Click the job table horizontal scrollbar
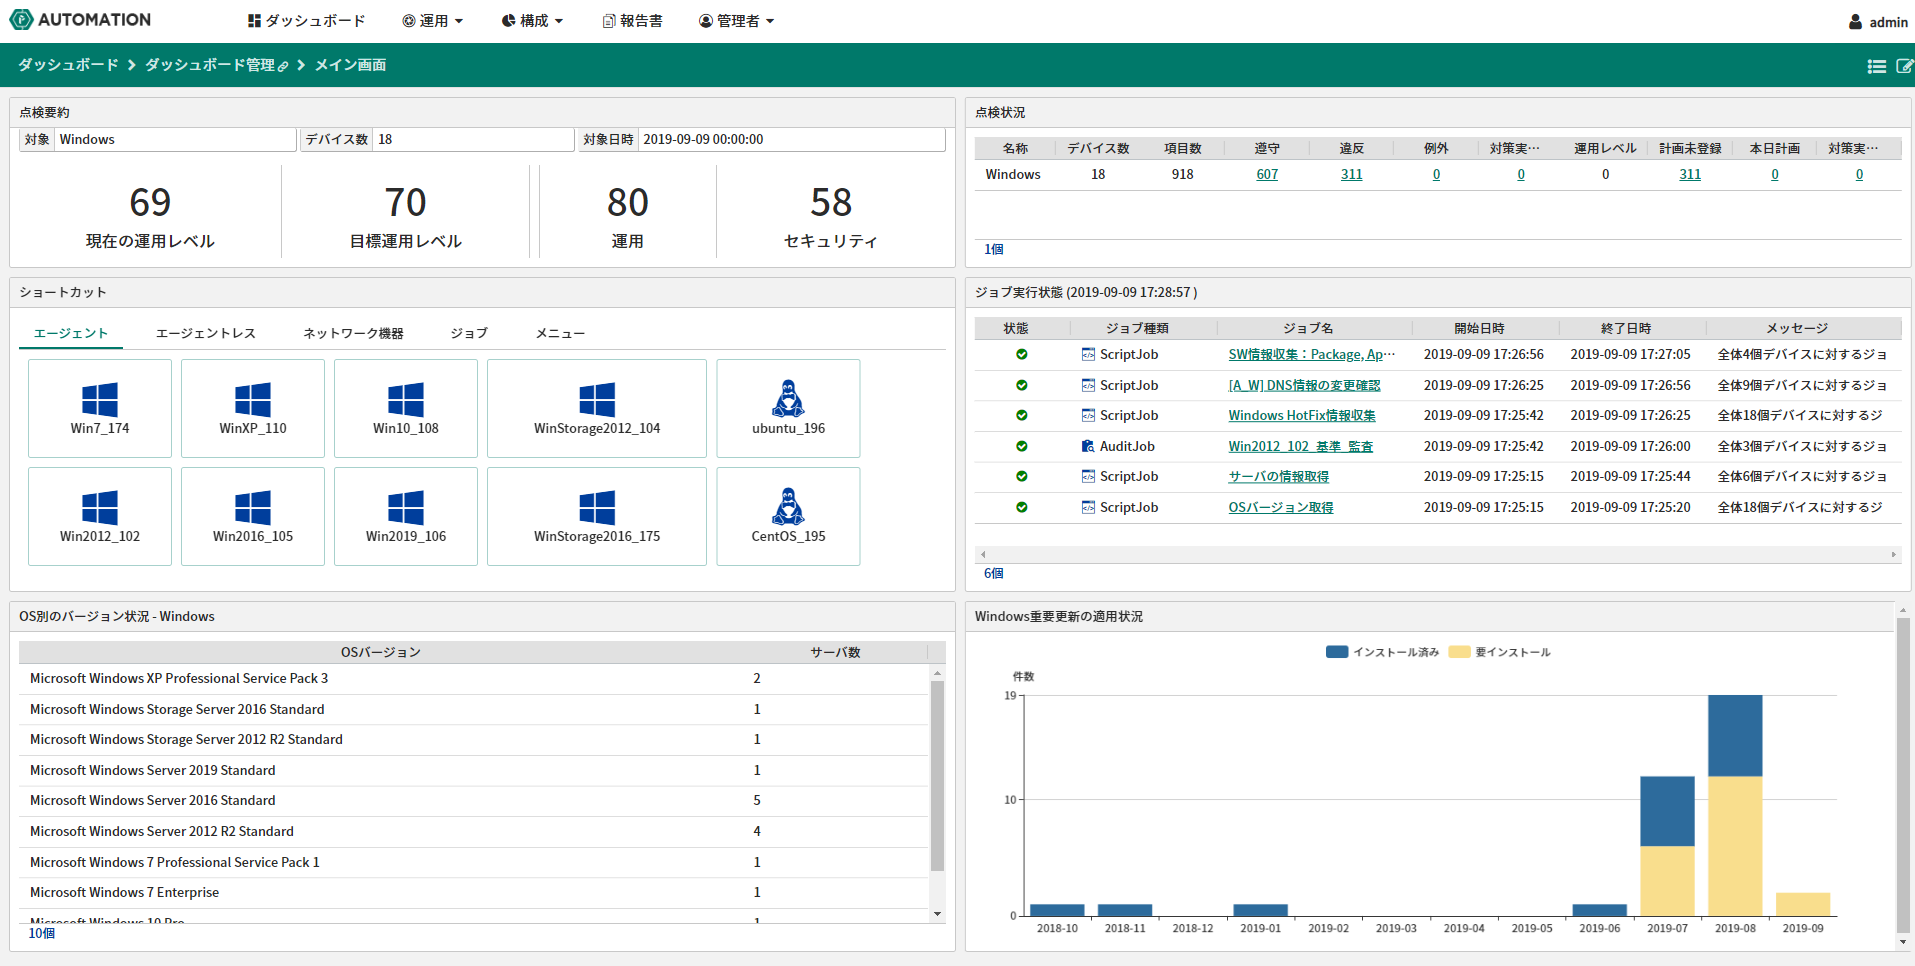Image resolution: width=1915 pixels, height=966 pixels. tap(1438, 554)
